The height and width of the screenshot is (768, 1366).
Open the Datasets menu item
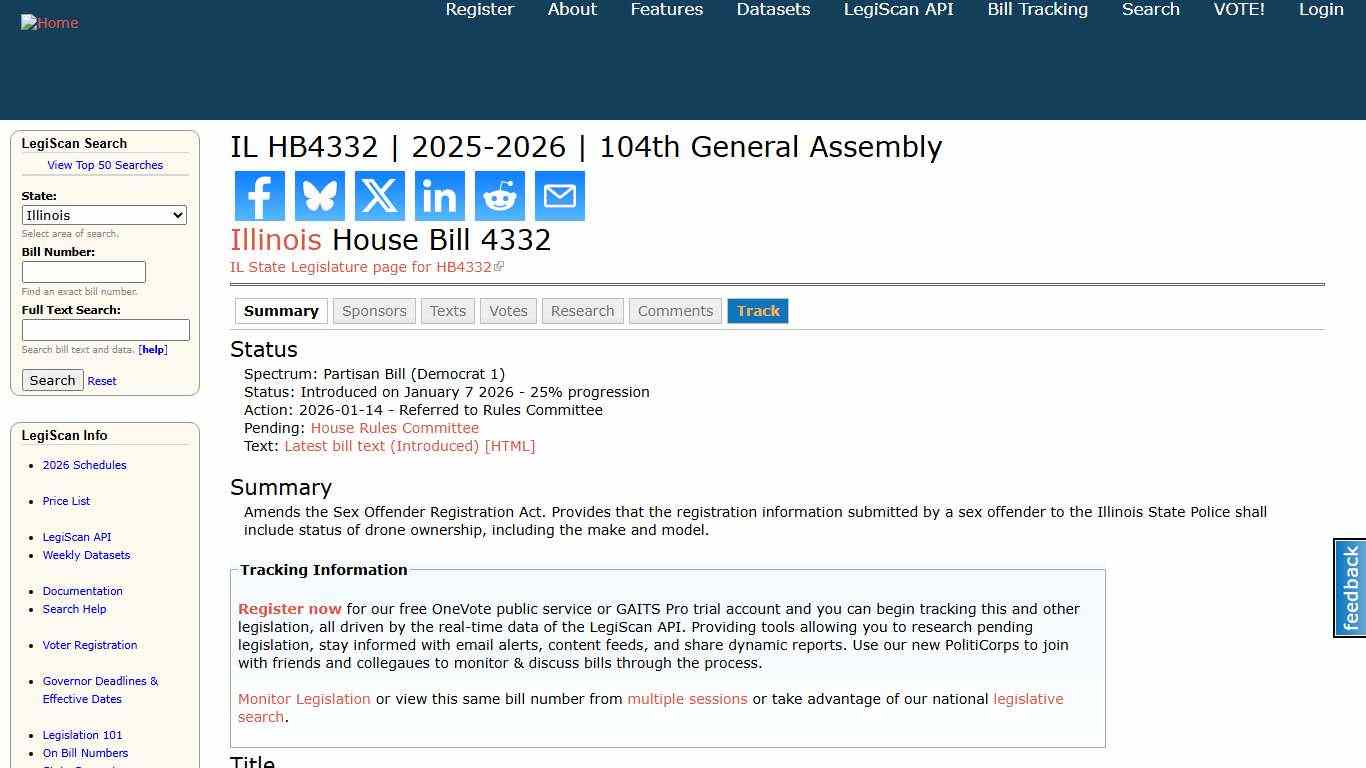pos(772,9)
